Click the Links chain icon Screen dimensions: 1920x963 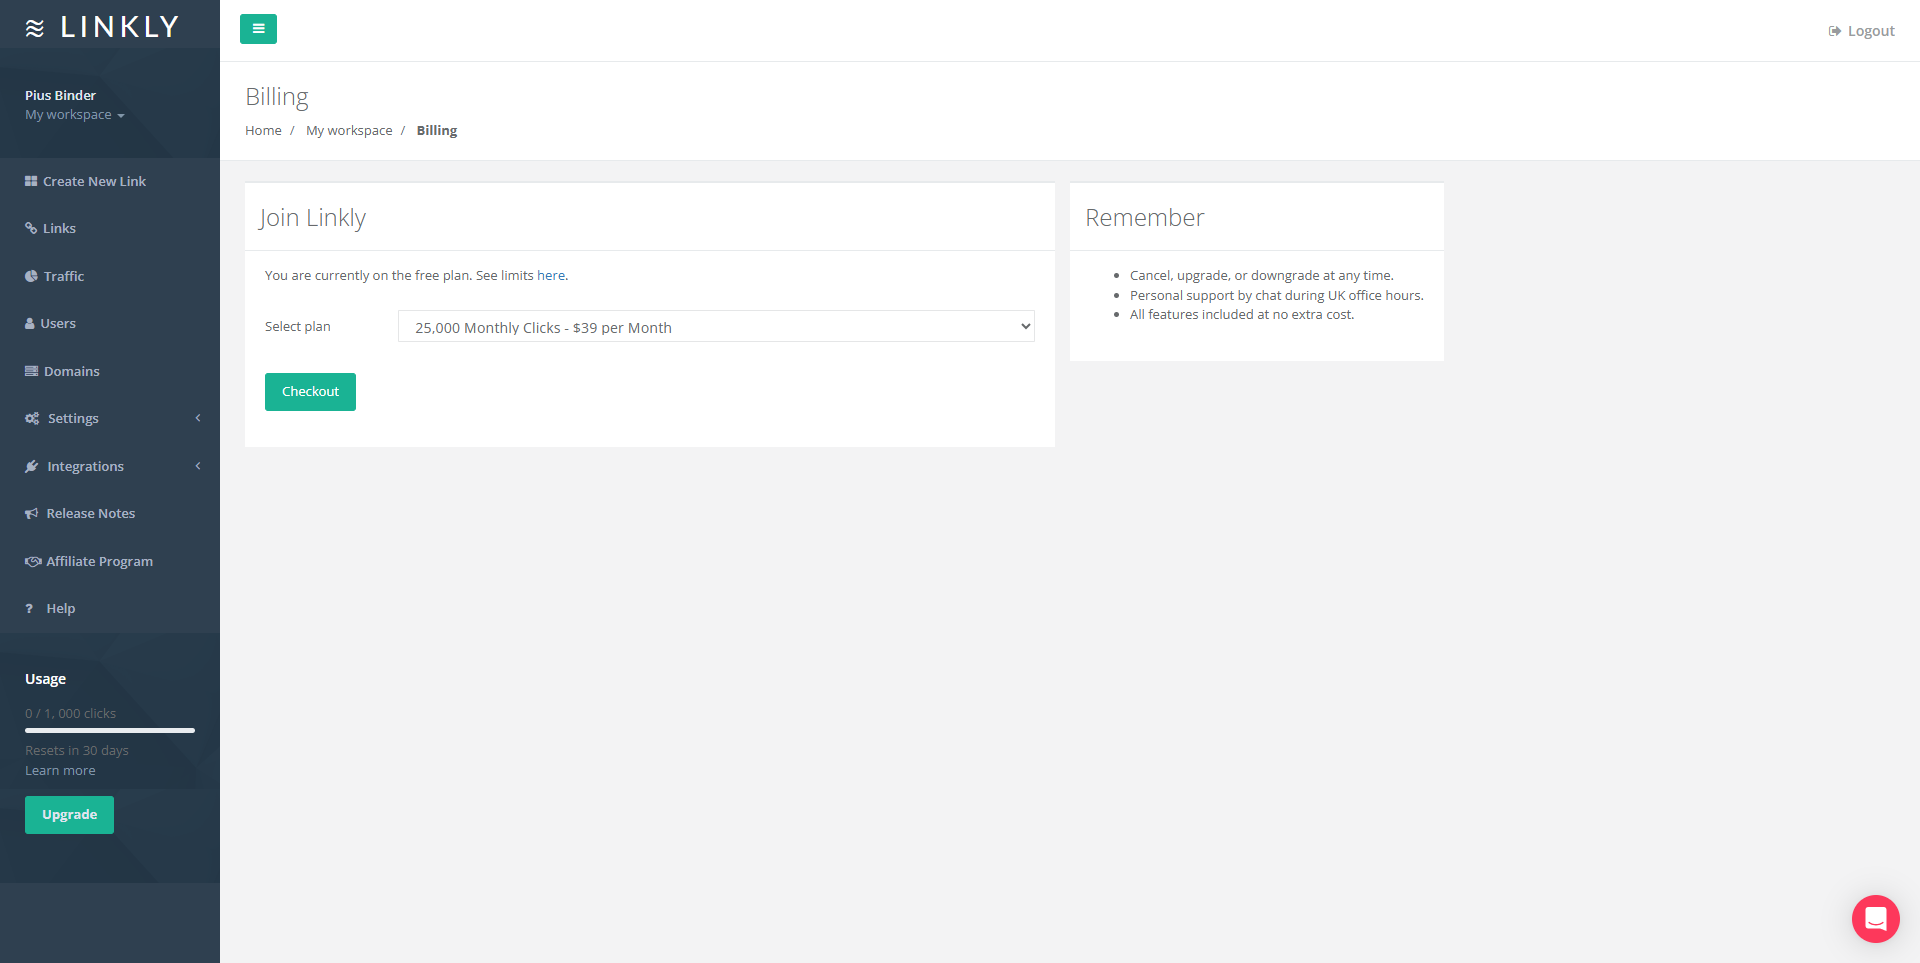(31, 228)
